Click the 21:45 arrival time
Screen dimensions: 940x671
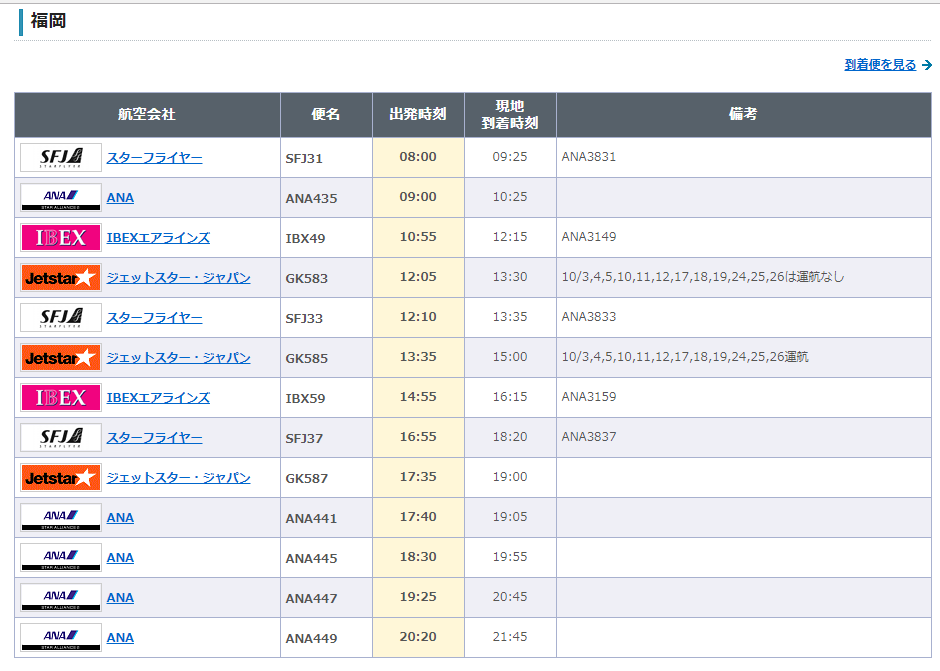coord(510,637)
